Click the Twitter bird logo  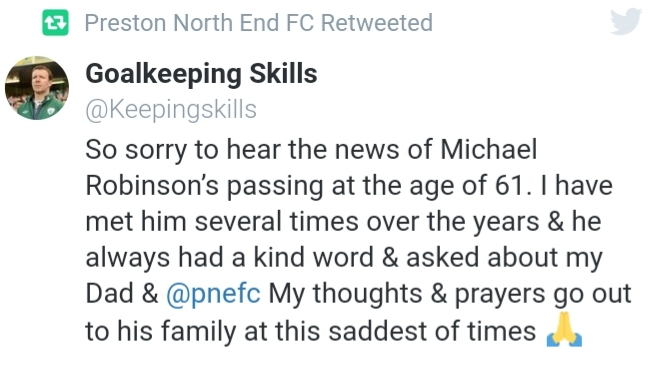coord(626,21)
